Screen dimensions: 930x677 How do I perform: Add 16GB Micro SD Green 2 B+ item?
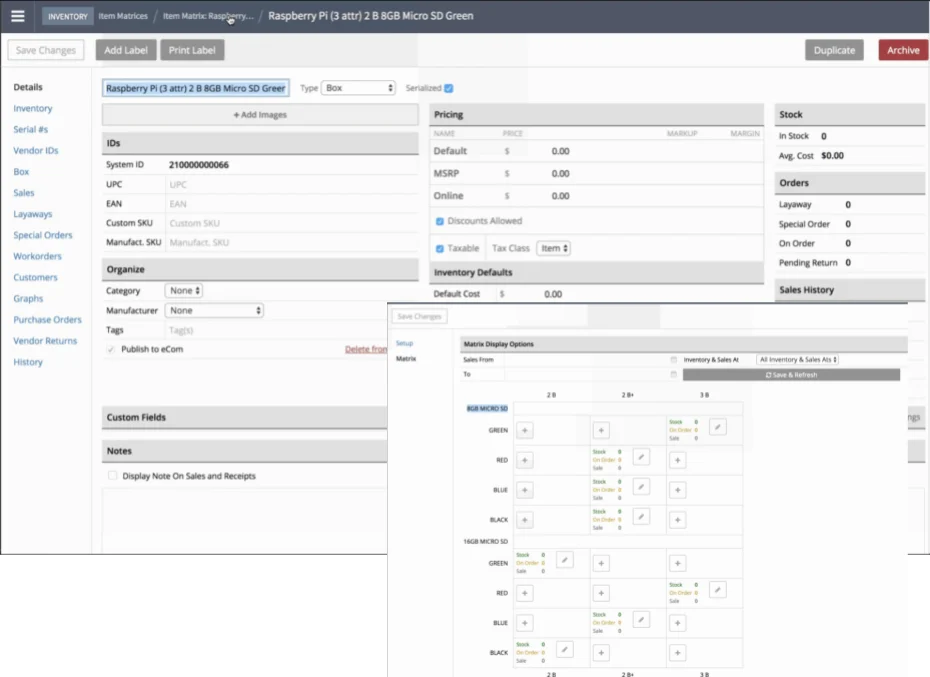601,563
